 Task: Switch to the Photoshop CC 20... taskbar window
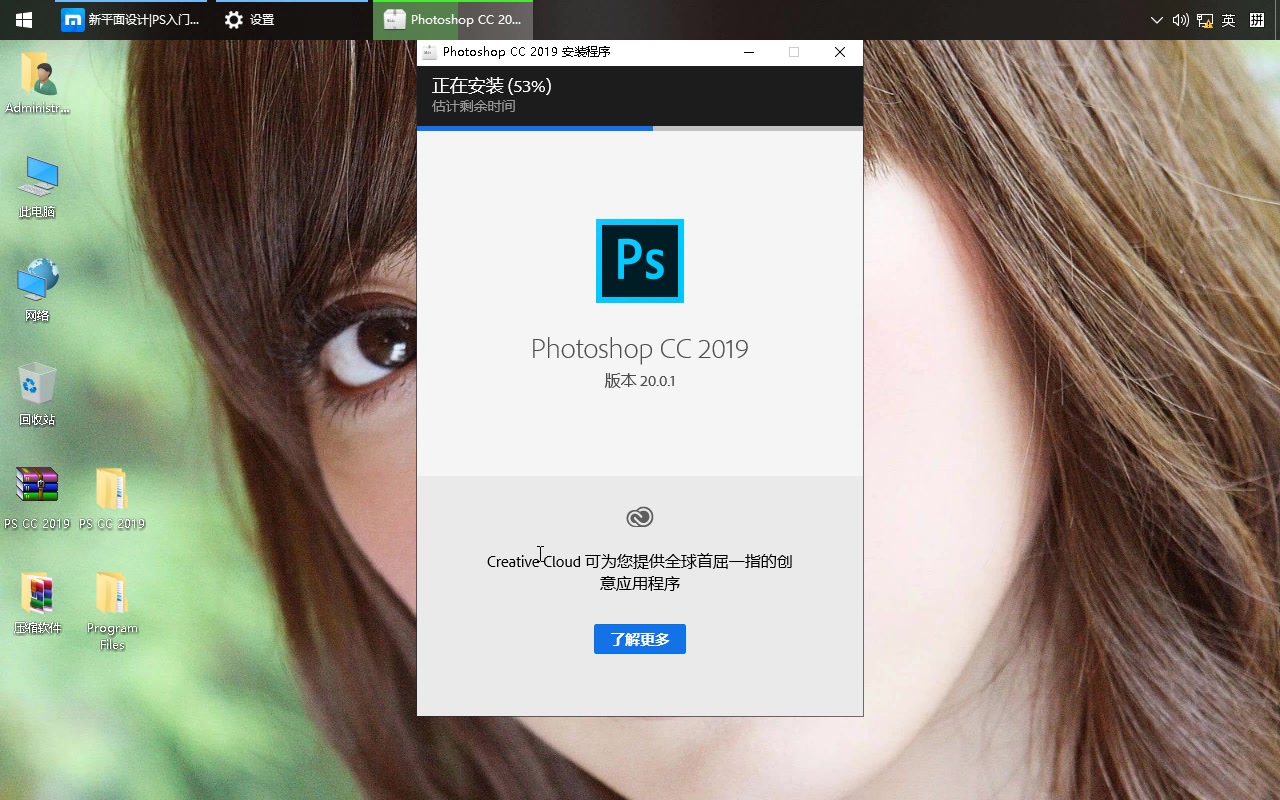pyautogui.click(x=452, y=20)
